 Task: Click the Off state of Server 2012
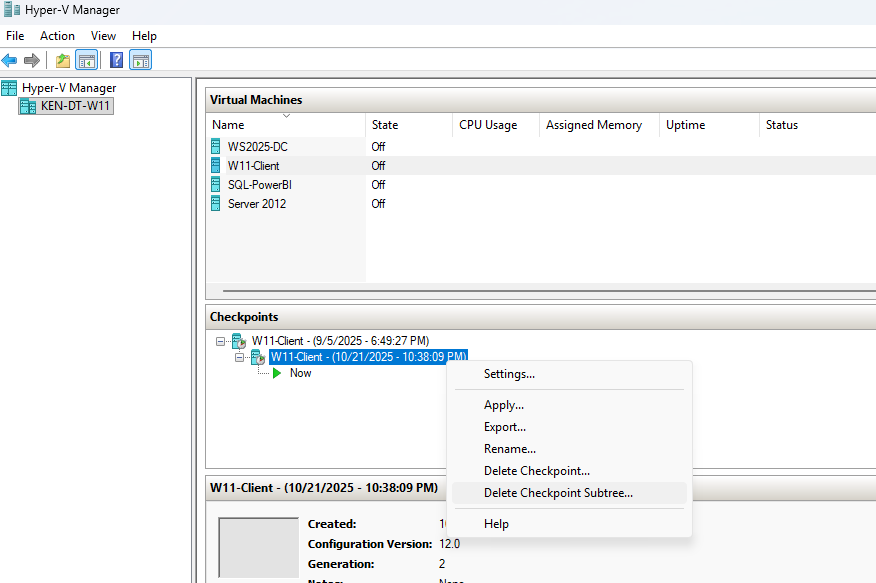tap(378, 203)
